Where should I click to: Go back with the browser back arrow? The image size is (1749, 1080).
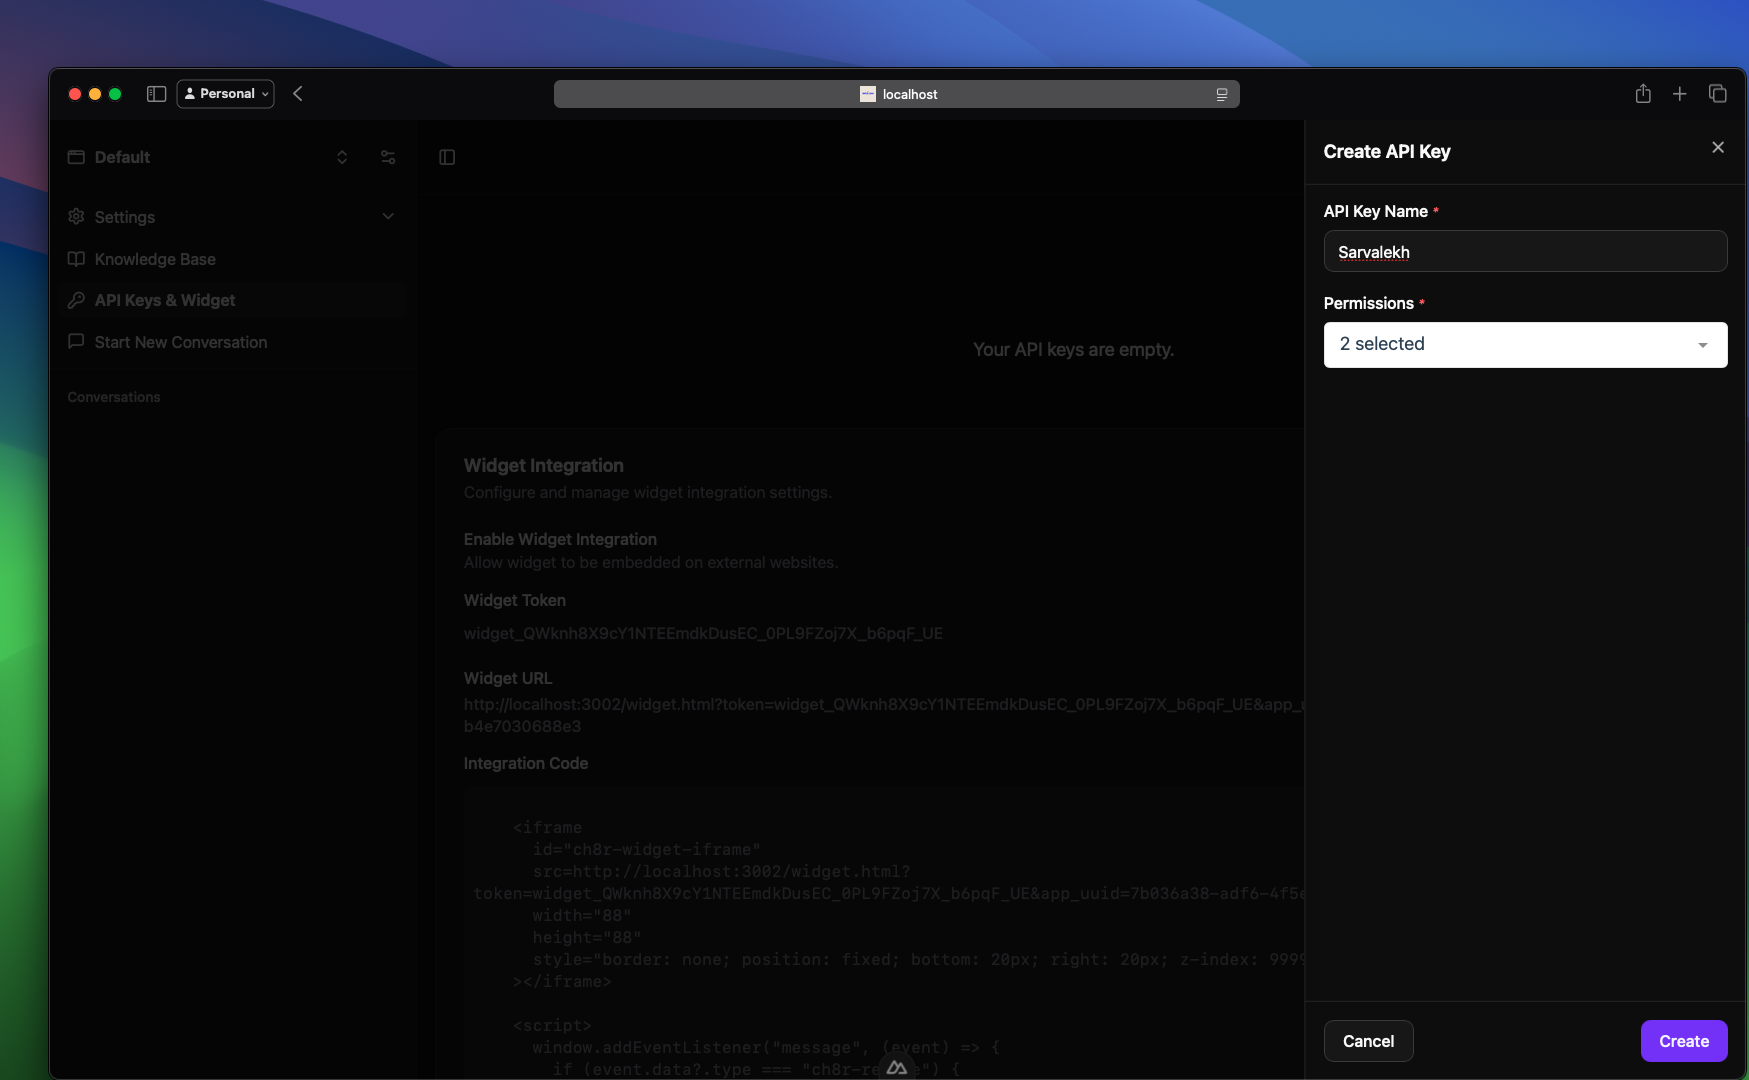298,94
